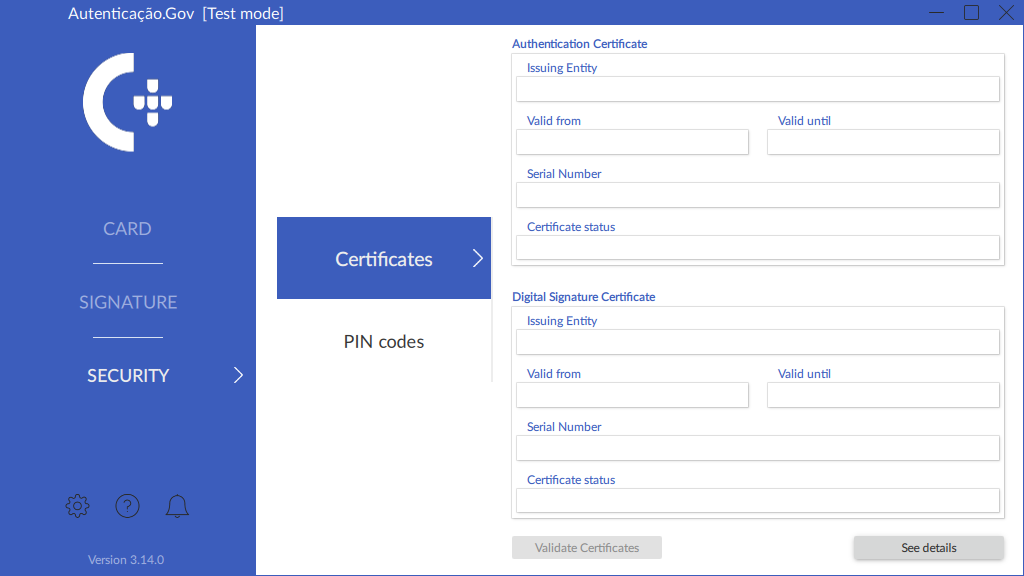
Task: Maximize the application window
Action: [x=971, y=13]
